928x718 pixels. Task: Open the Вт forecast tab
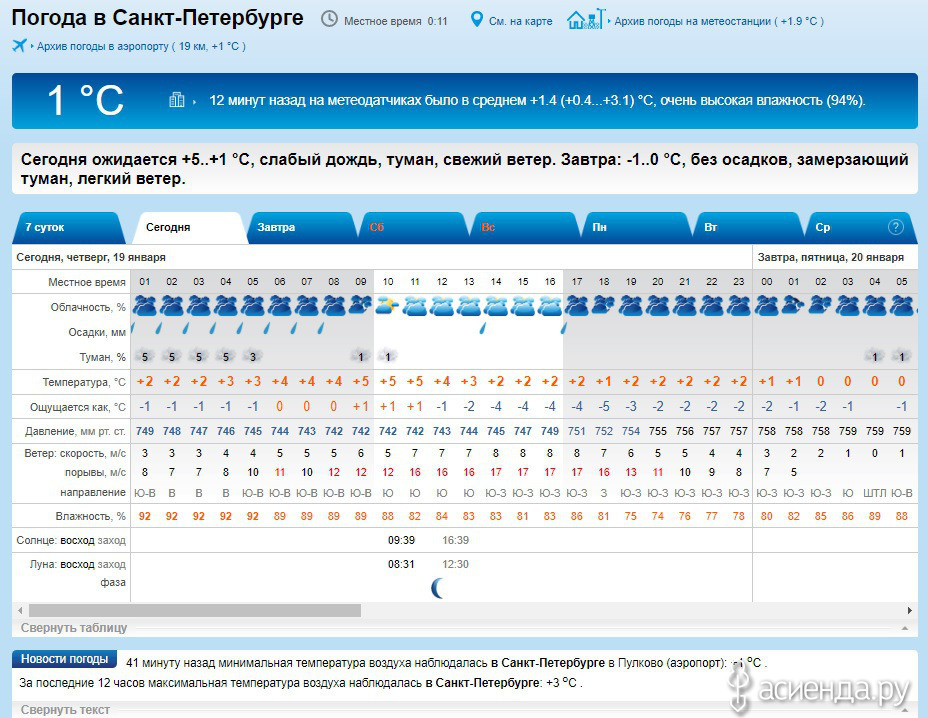click(747, 227)
